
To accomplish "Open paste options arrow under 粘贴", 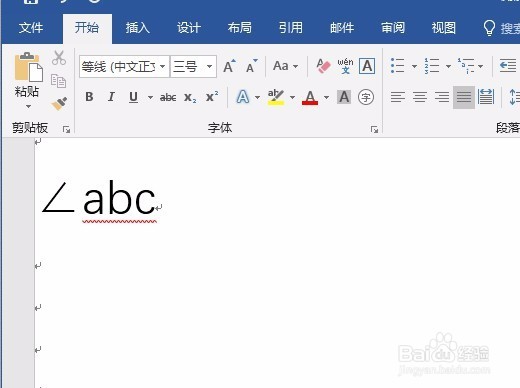I will pyautogui.click(x=28, y=106).
